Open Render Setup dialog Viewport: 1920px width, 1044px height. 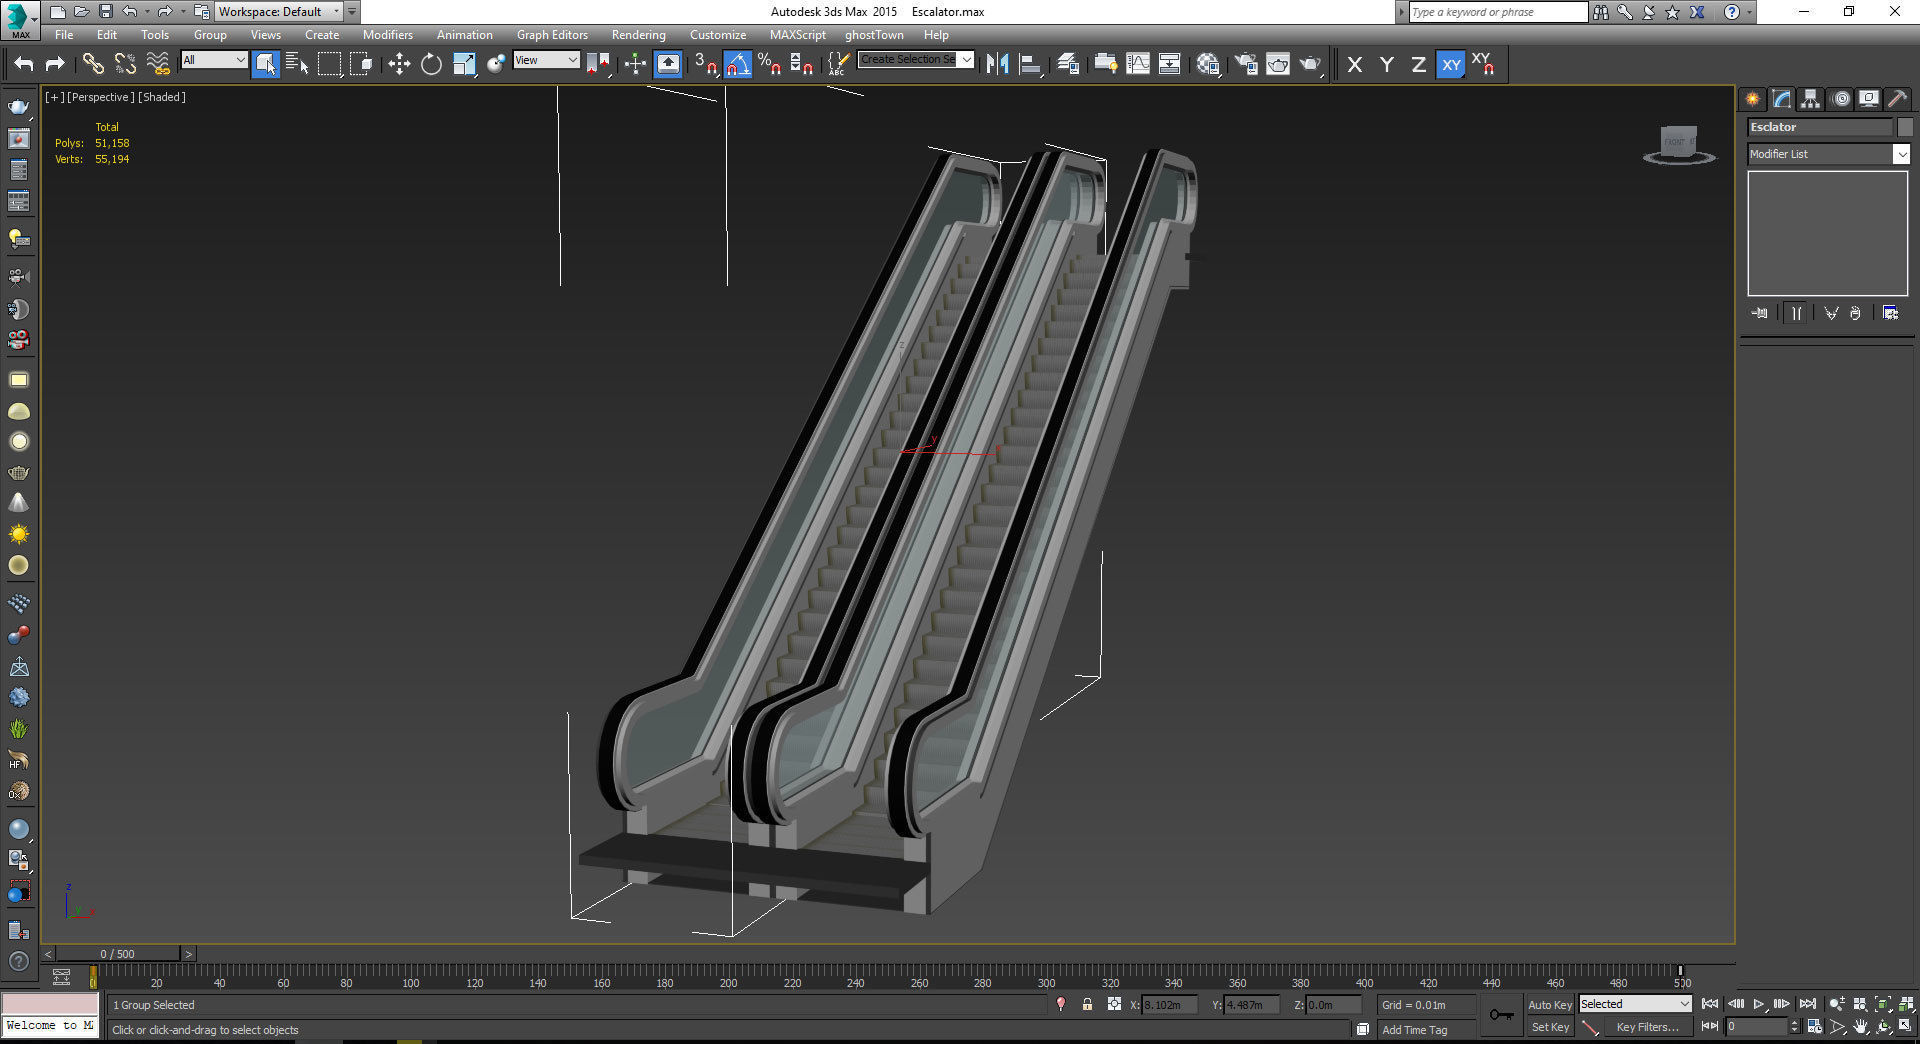1246,64
